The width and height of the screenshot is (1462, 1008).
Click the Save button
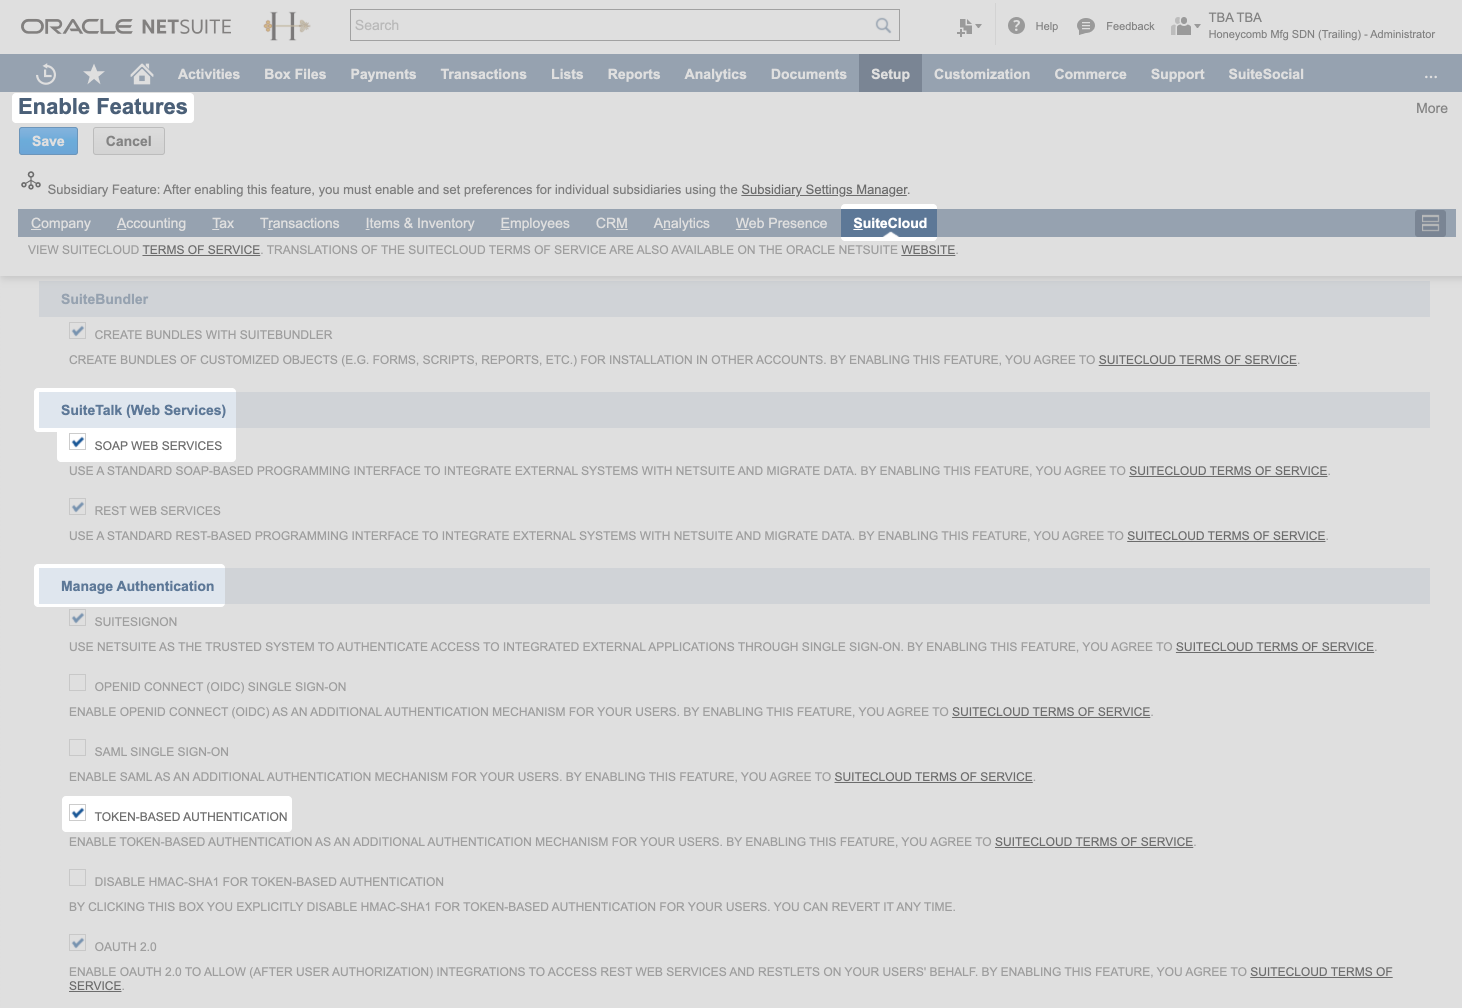coord(48,141)
